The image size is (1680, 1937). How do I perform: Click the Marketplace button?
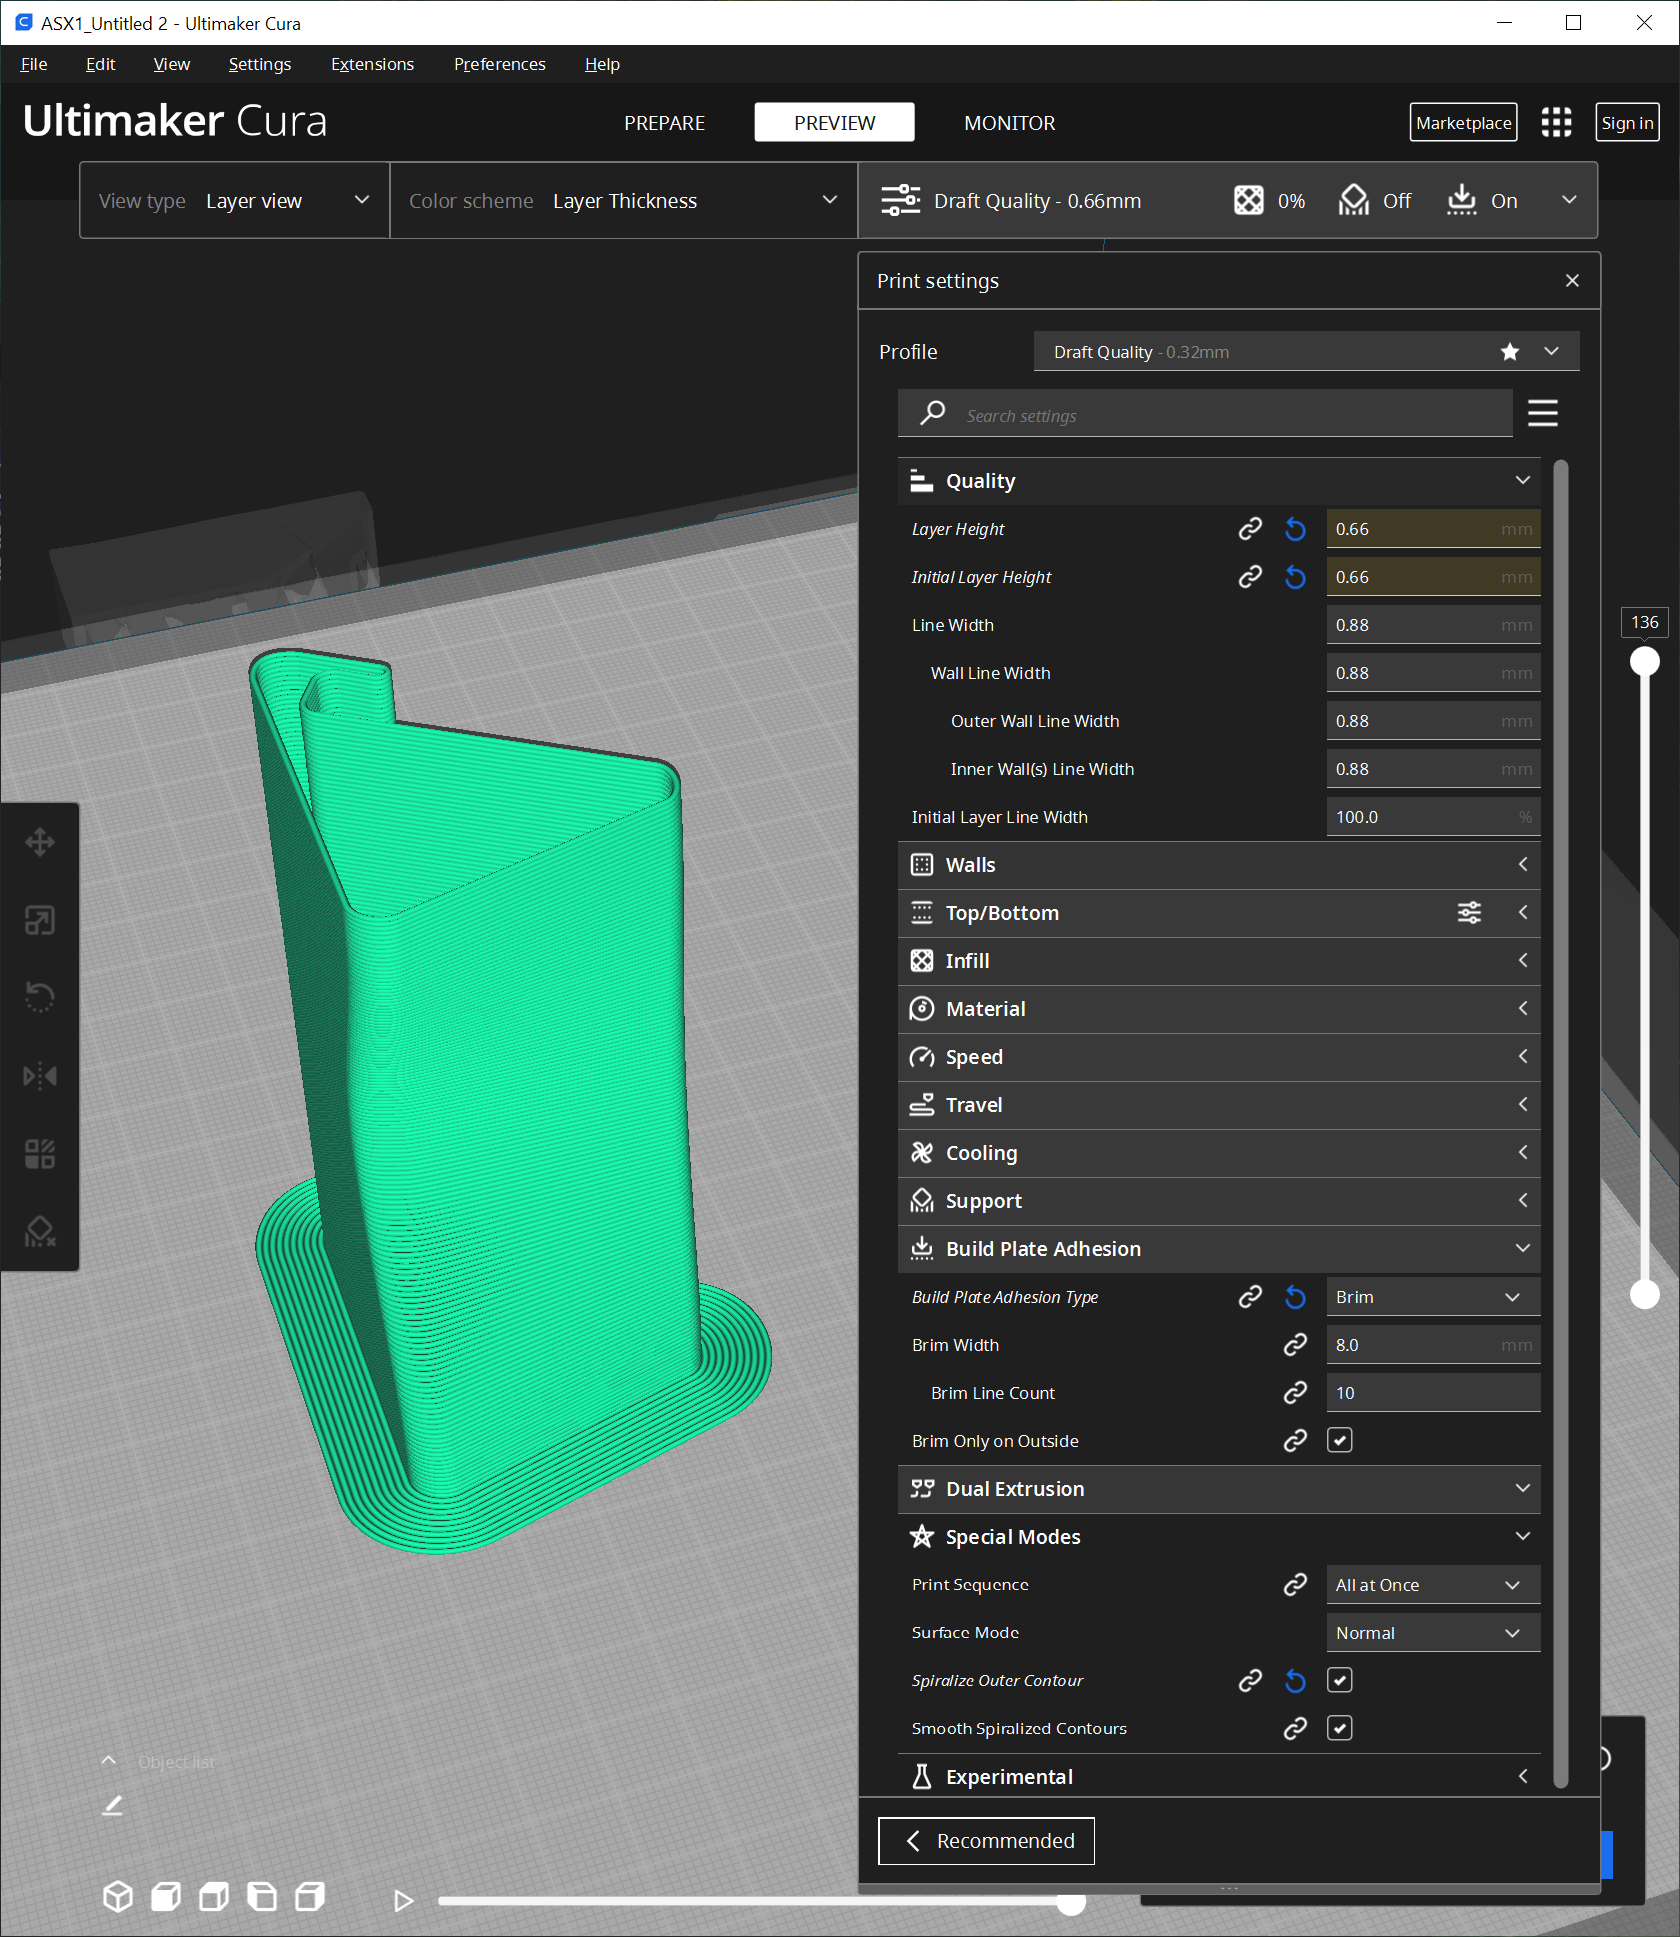1463,123
